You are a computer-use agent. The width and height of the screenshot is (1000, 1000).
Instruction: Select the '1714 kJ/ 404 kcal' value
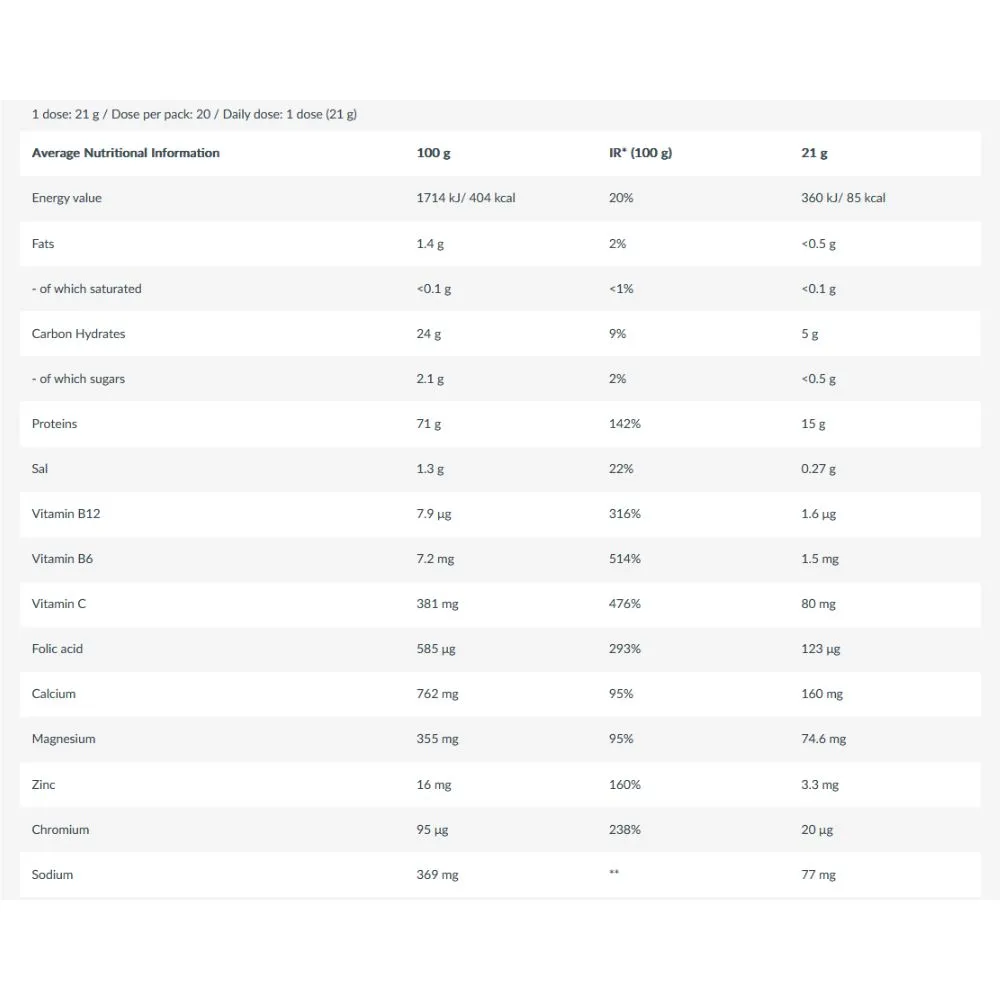466,198
